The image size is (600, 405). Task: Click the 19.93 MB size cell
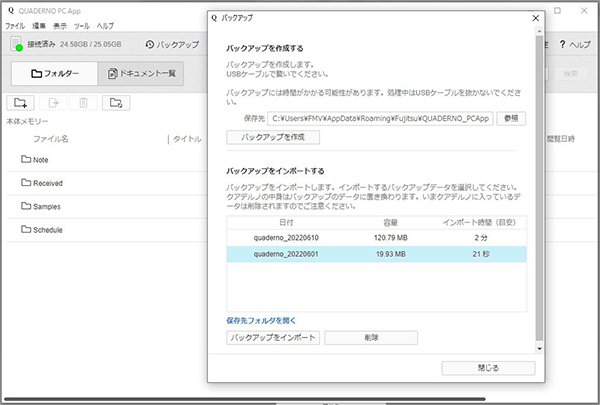click(x=390, y=254)
